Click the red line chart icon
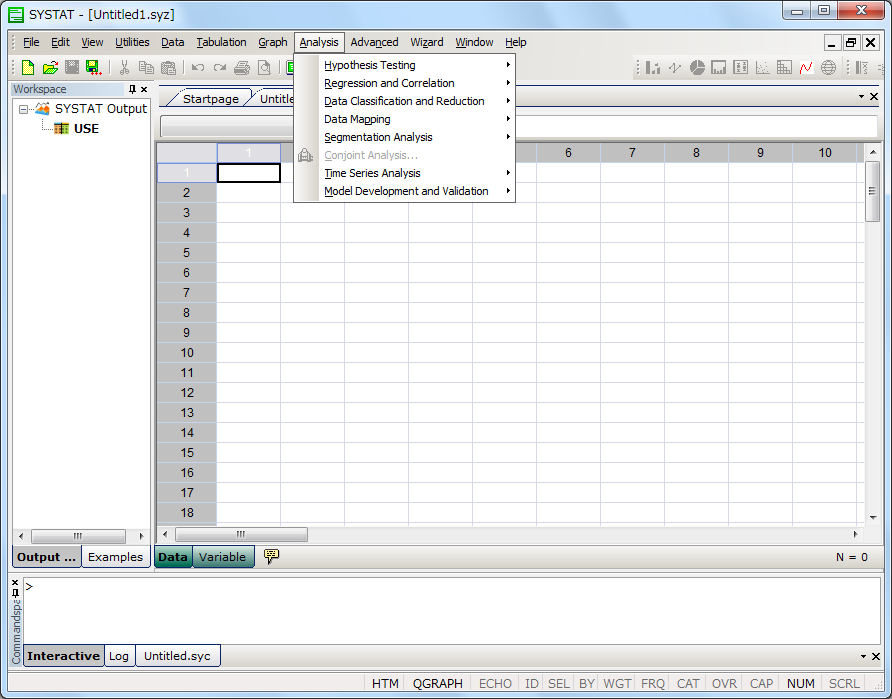 [806, 68]
